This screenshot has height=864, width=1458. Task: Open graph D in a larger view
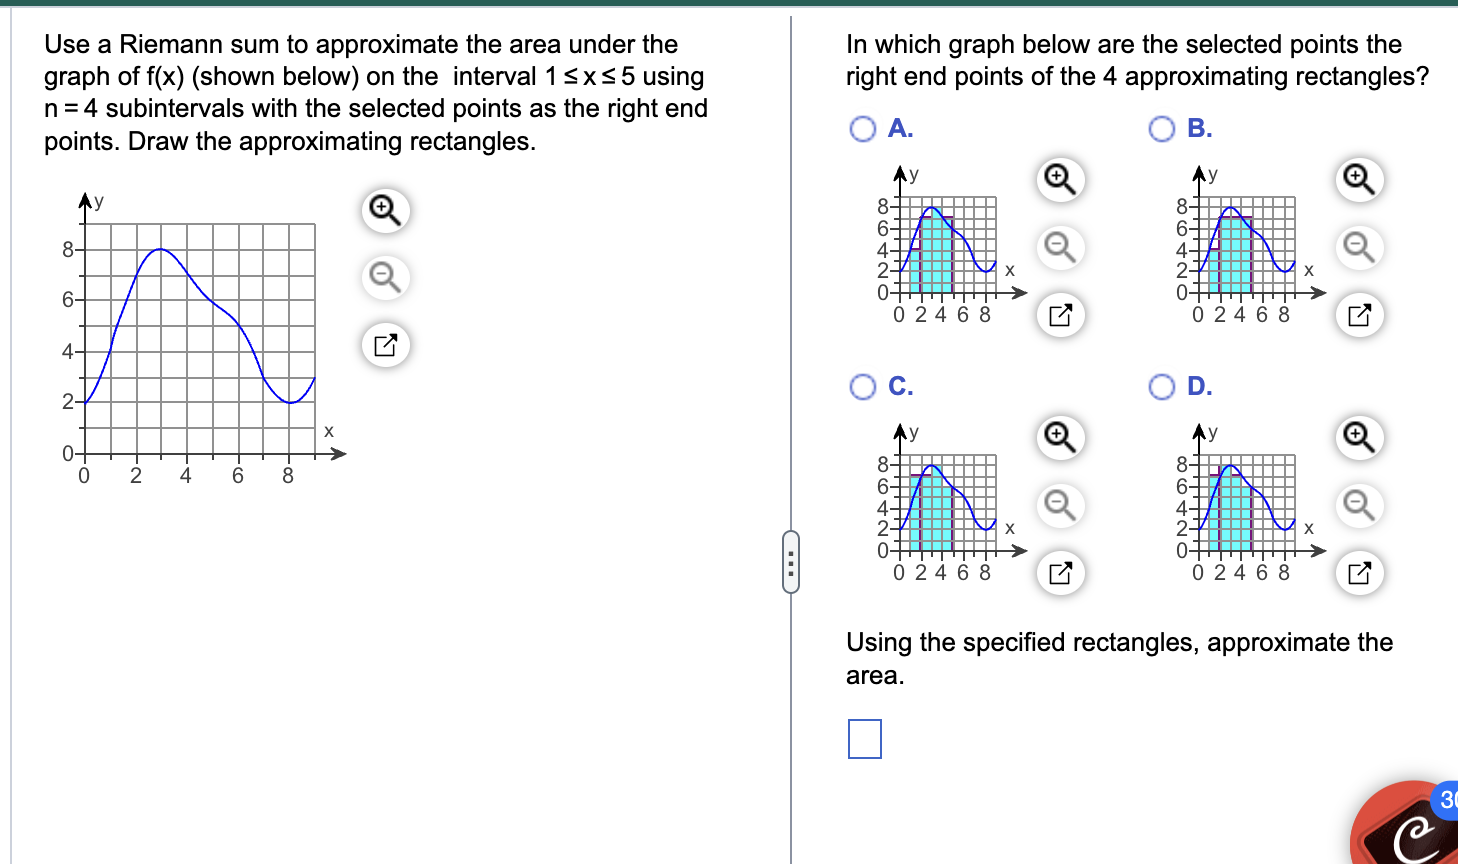(x=1359, y=573)
